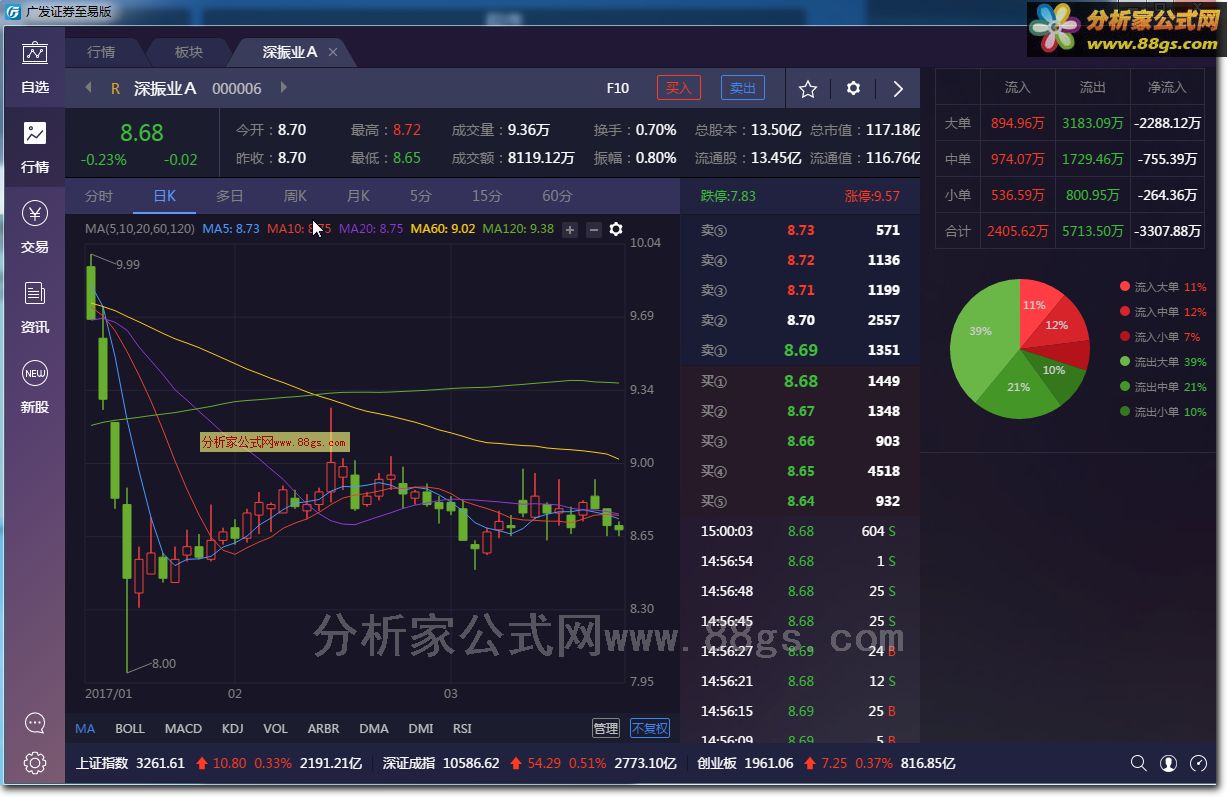The image size is (1229, 798).
Task: Select the ARBR indicator
Action: pos(323,729)
